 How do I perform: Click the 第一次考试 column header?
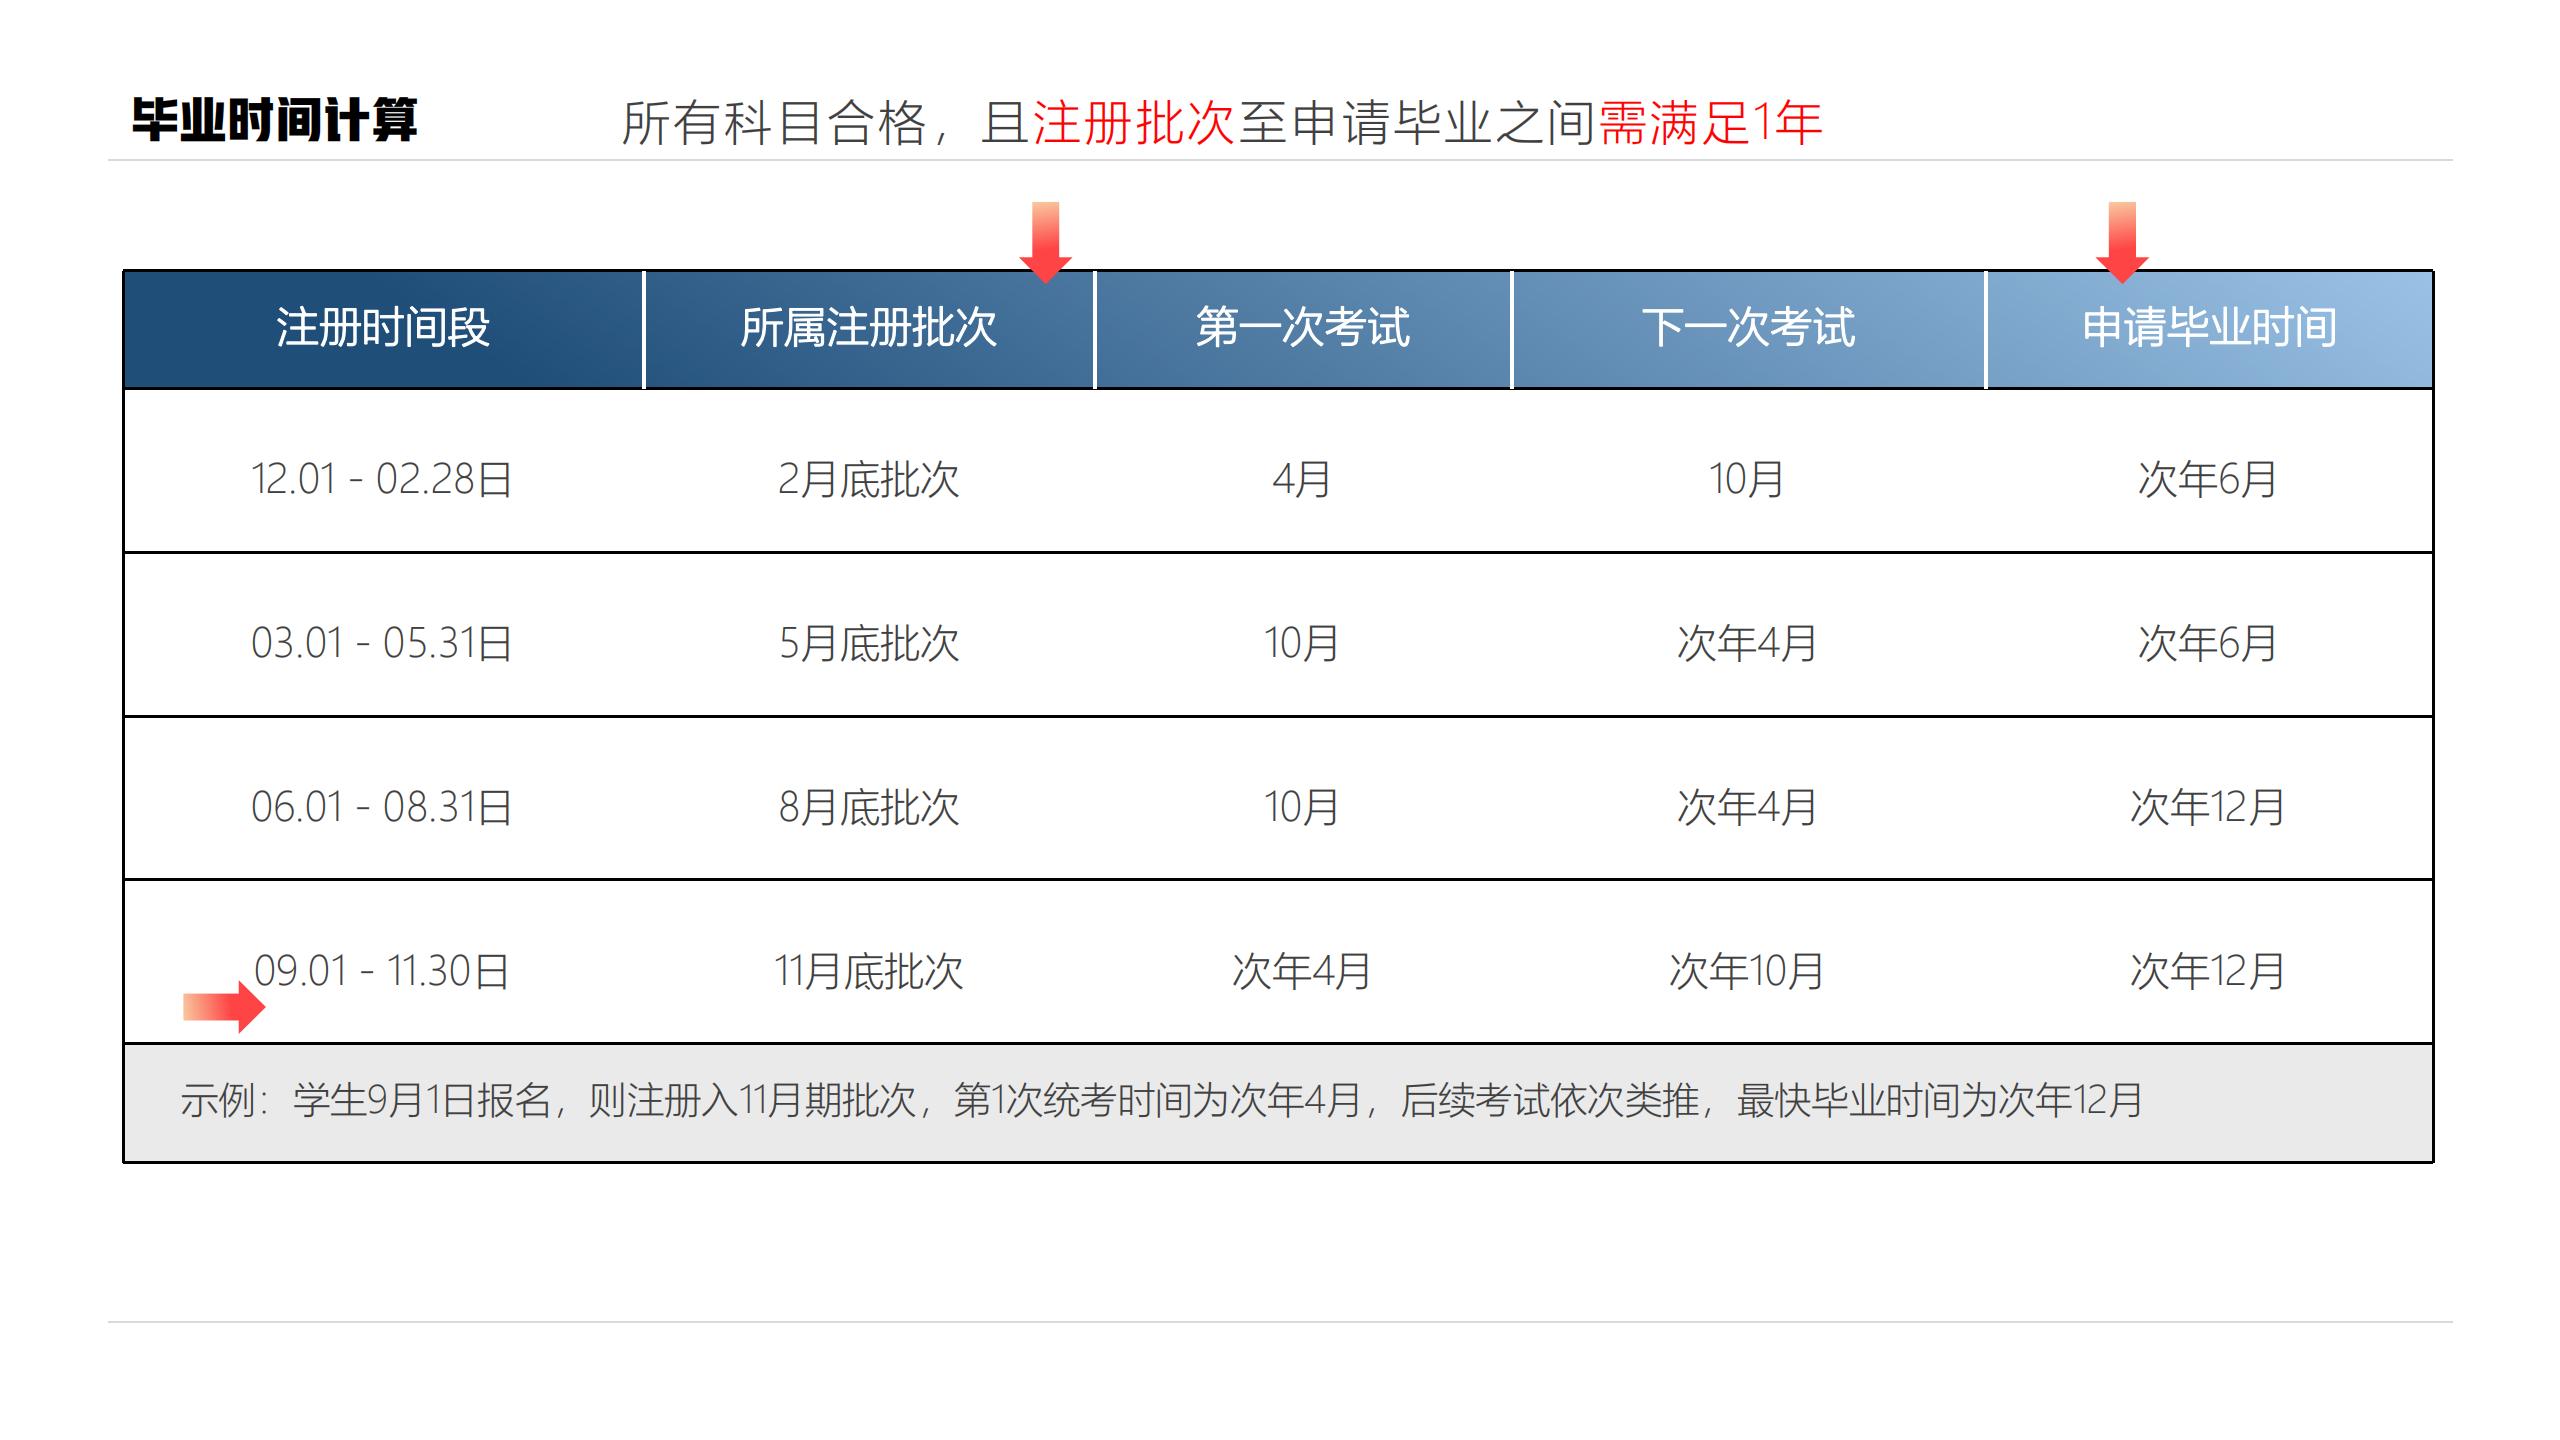(x=1302, y=328)
